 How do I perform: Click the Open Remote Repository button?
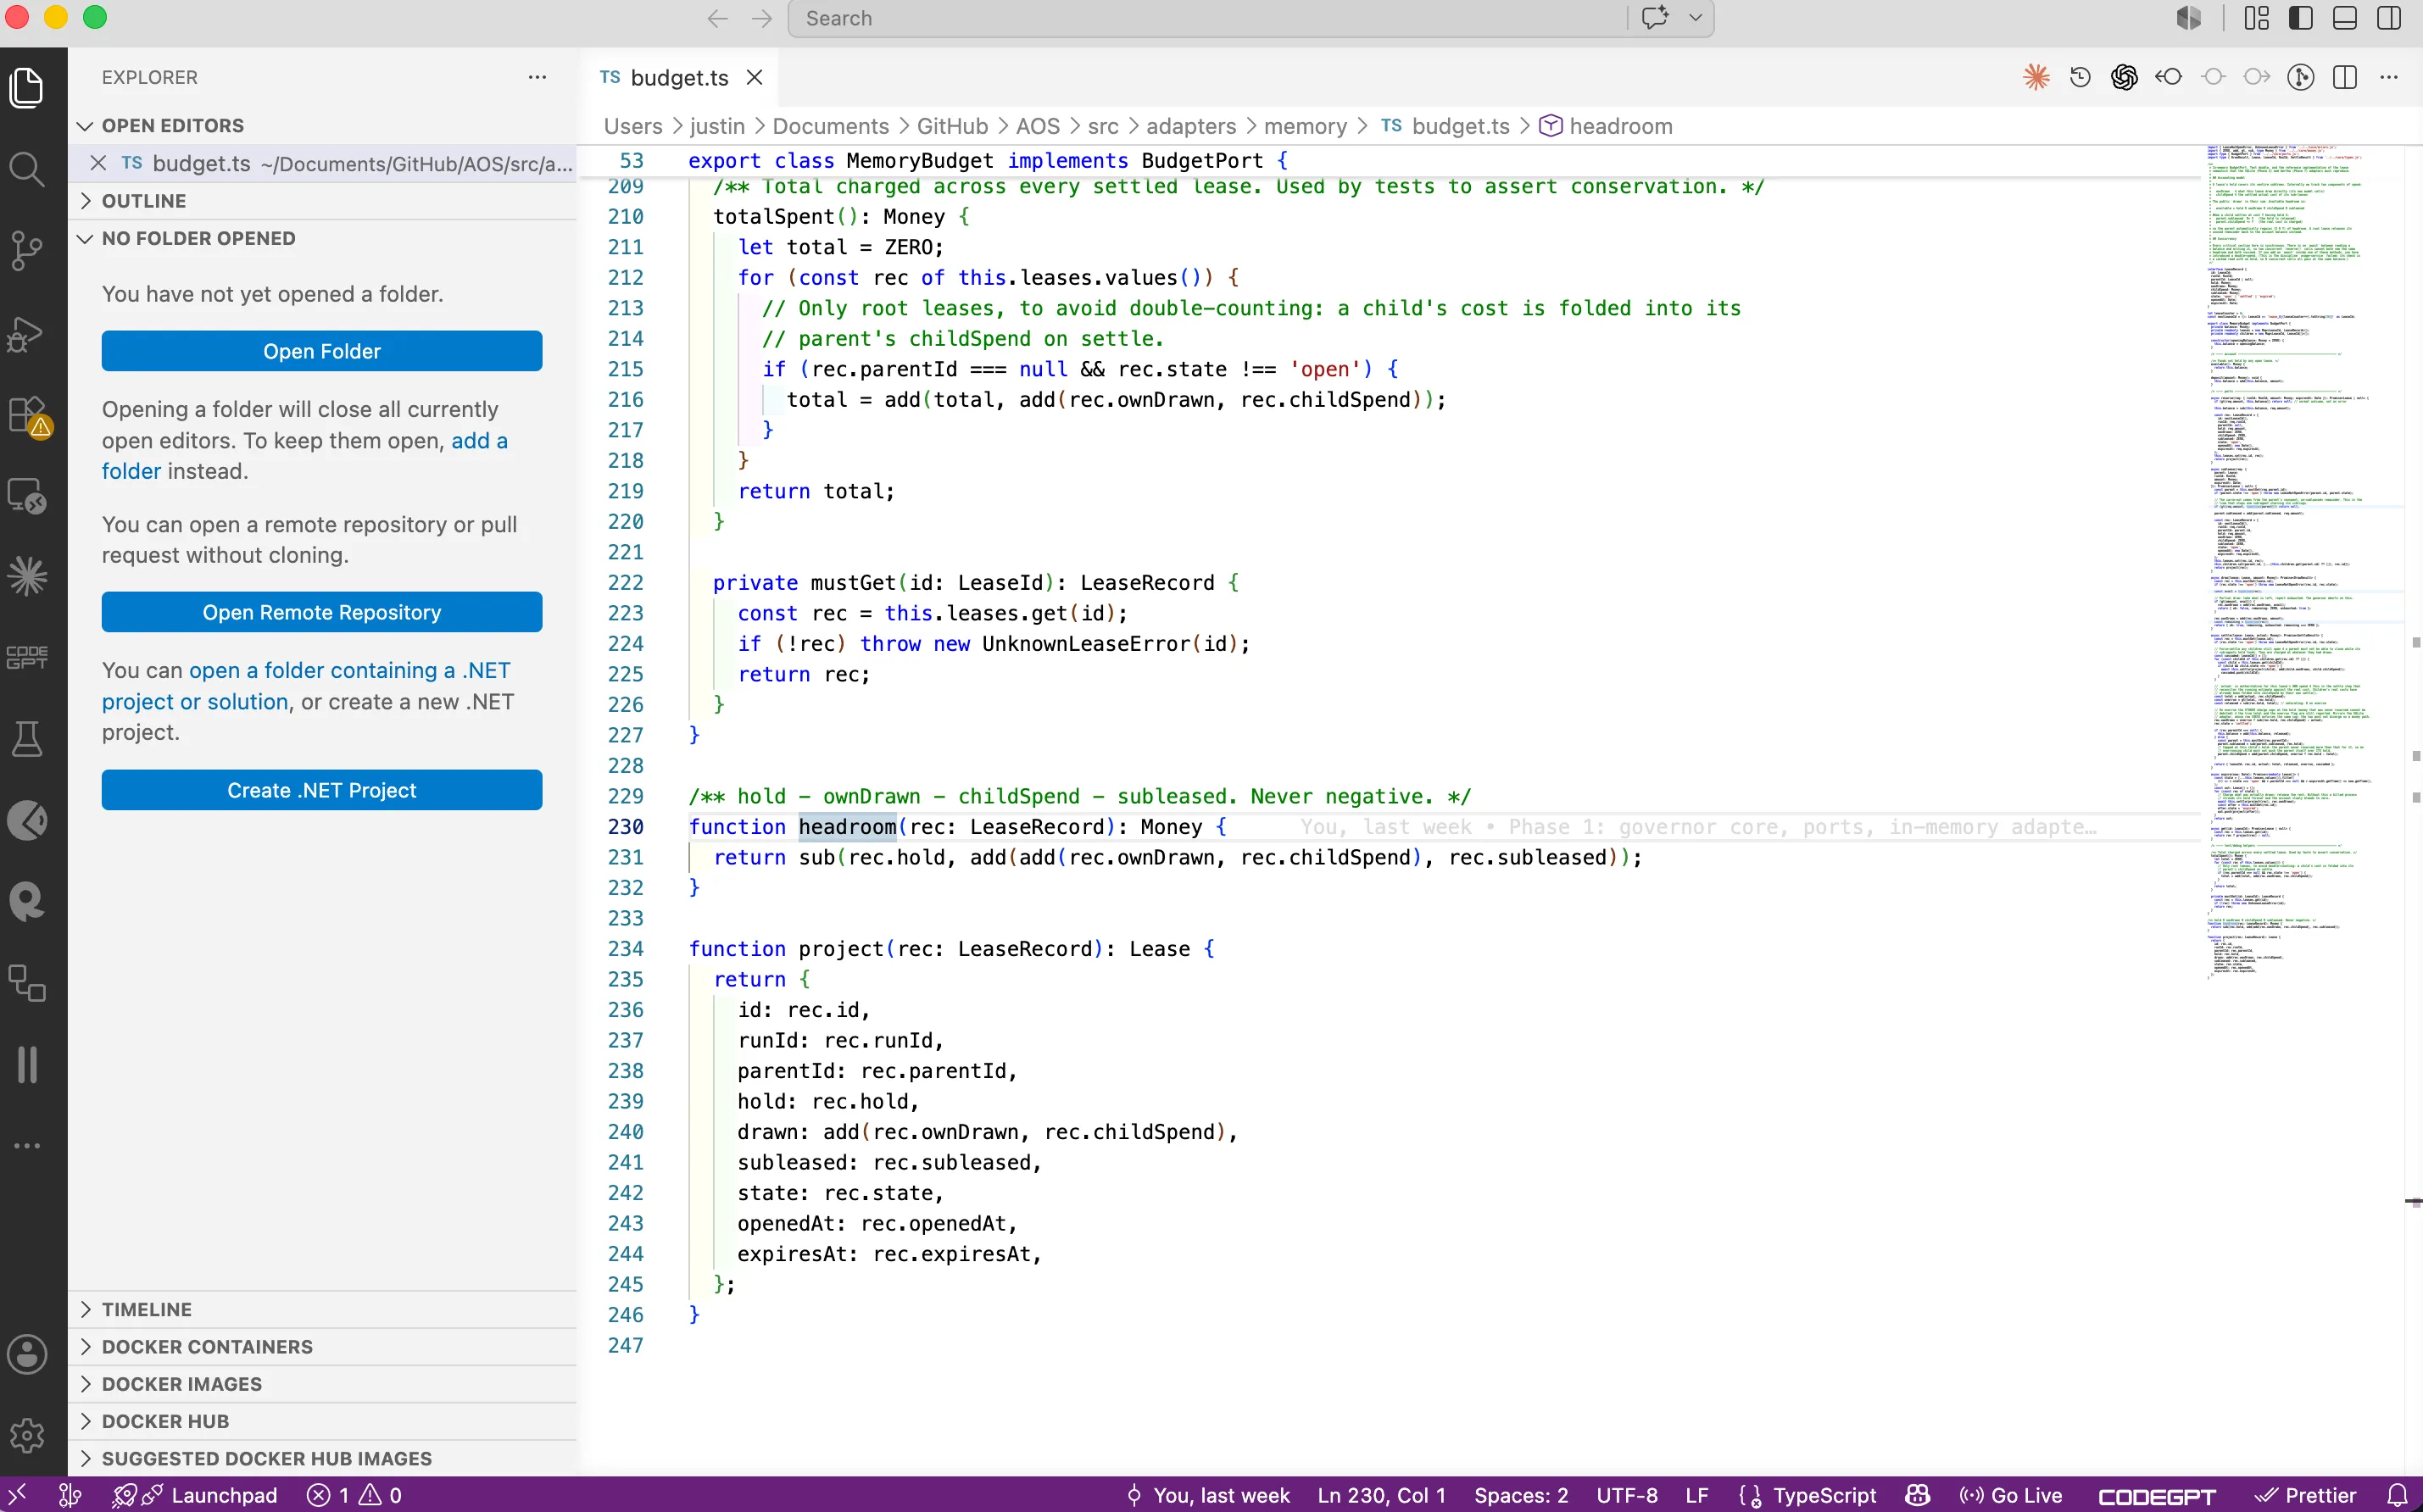pyautogui.click(x=322, y=612)
